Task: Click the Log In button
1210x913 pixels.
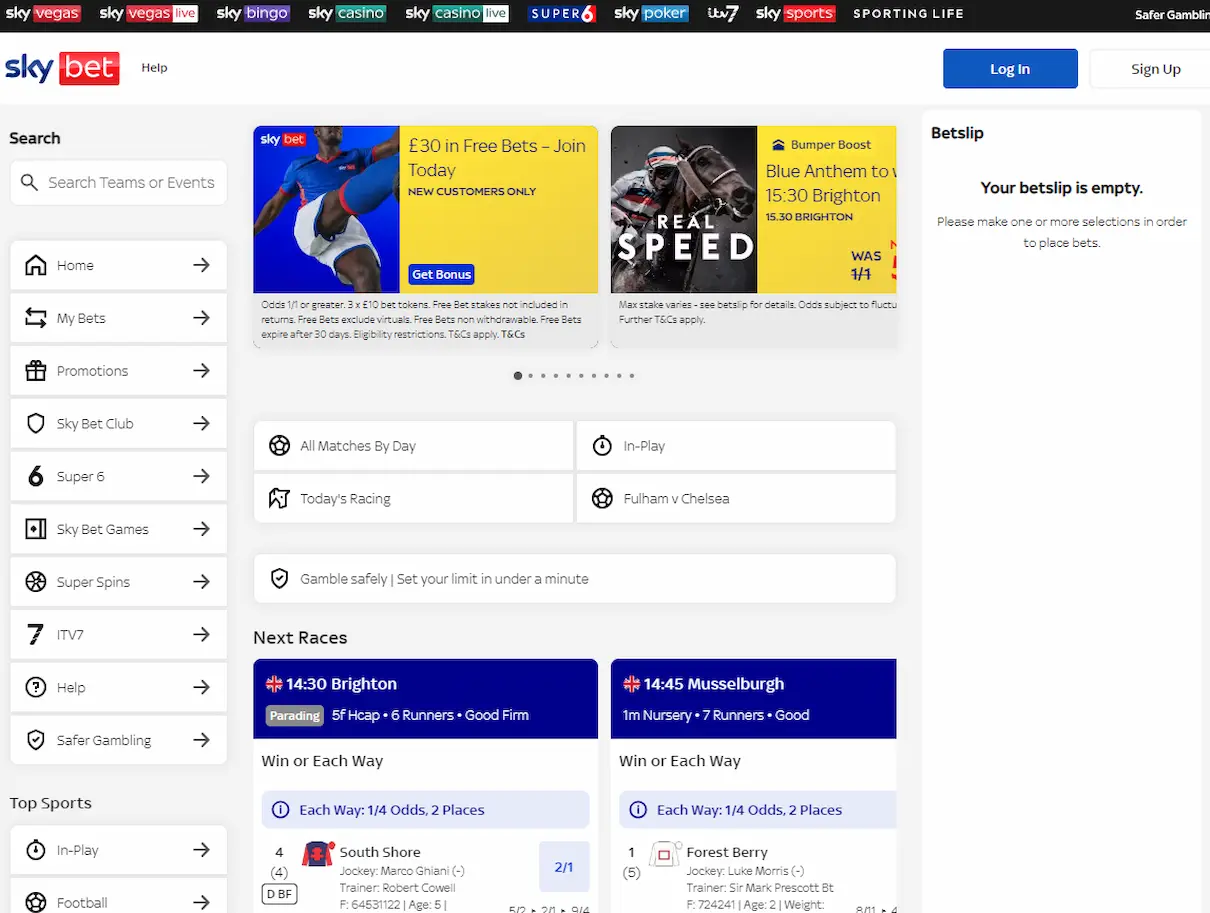Action: pyautogui.click(x=1010, y=69)
